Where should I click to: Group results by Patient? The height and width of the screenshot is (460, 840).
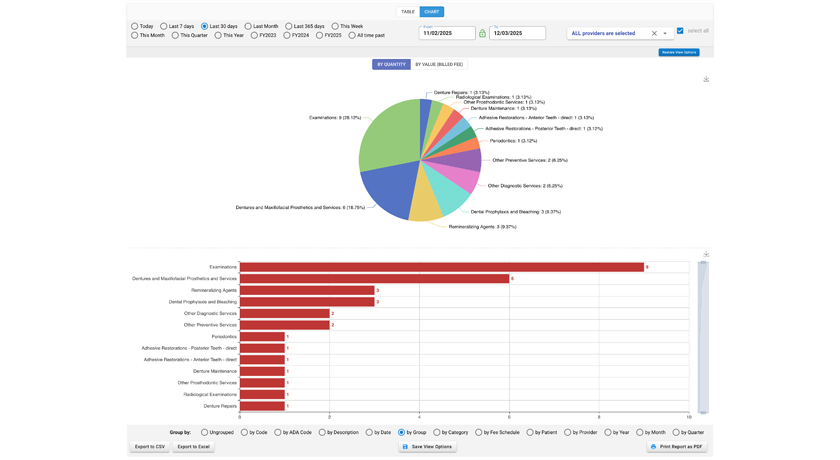click(530, 432)
